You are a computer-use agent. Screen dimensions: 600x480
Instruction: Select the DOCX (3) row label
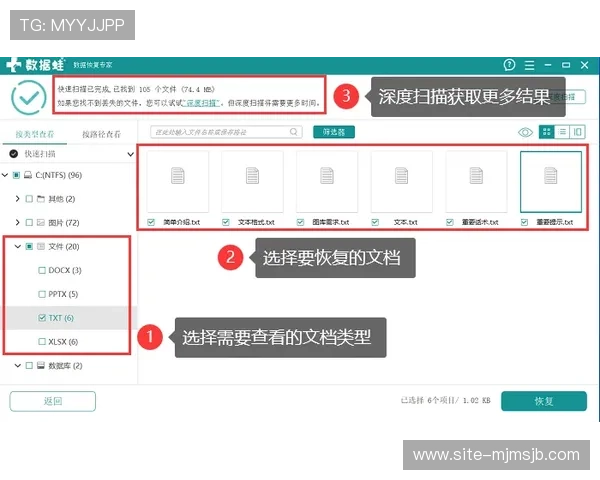(x=65, y=271)
